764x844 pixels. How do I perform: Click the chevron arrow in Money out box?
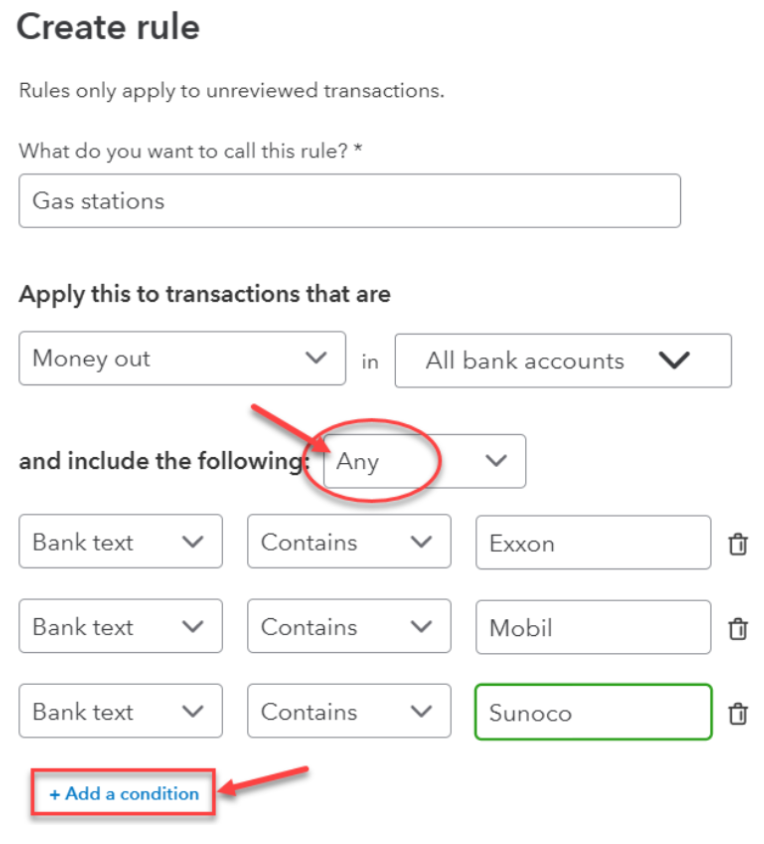[316, 357]
